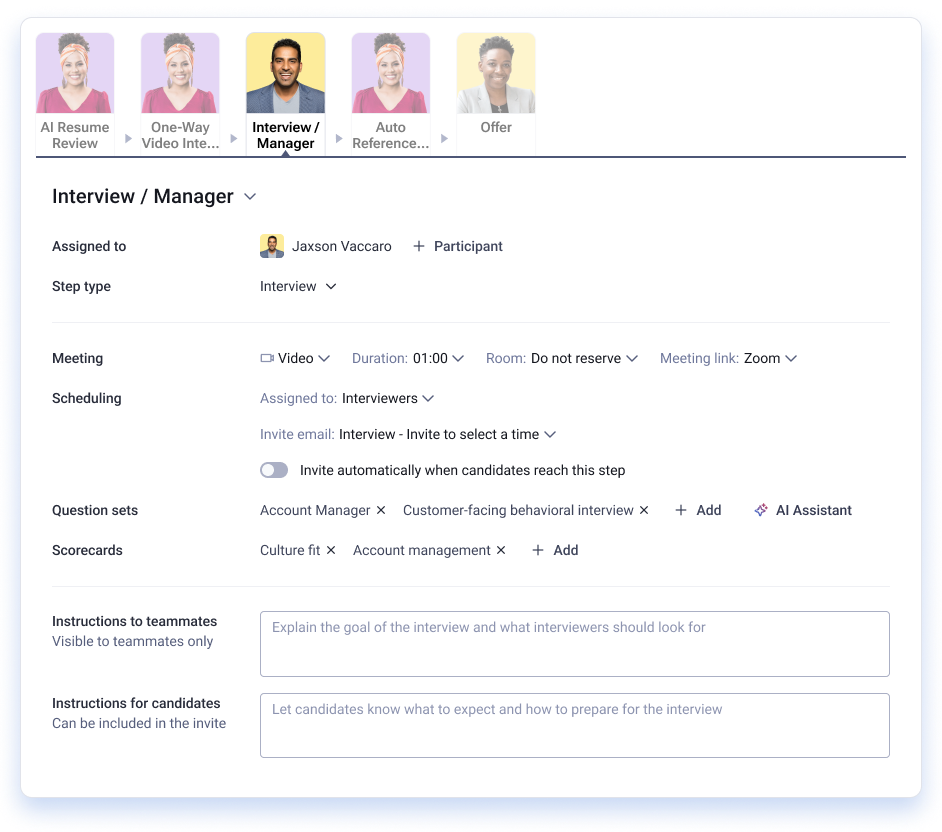The width and height of the screenshot is (942, 832).
Task: Click the Offer step portrait thumbnail
Action: click(496, 73)
